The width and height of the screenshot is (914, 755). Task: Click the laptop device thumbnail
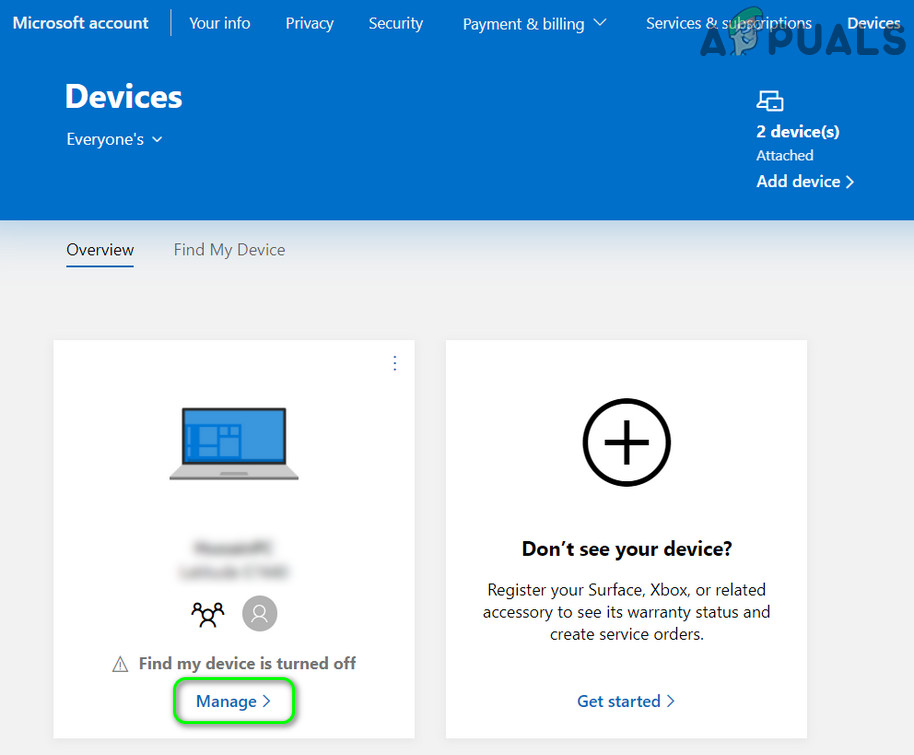point(234,444)
